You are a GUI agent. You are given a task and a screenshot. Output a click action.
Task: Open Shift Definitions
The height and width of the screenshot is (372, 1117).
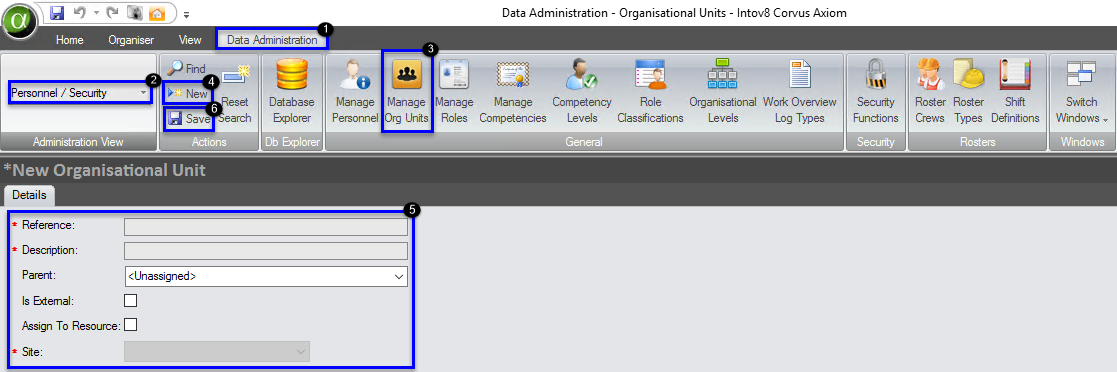pyautogui.click(x=1015, y=93)
